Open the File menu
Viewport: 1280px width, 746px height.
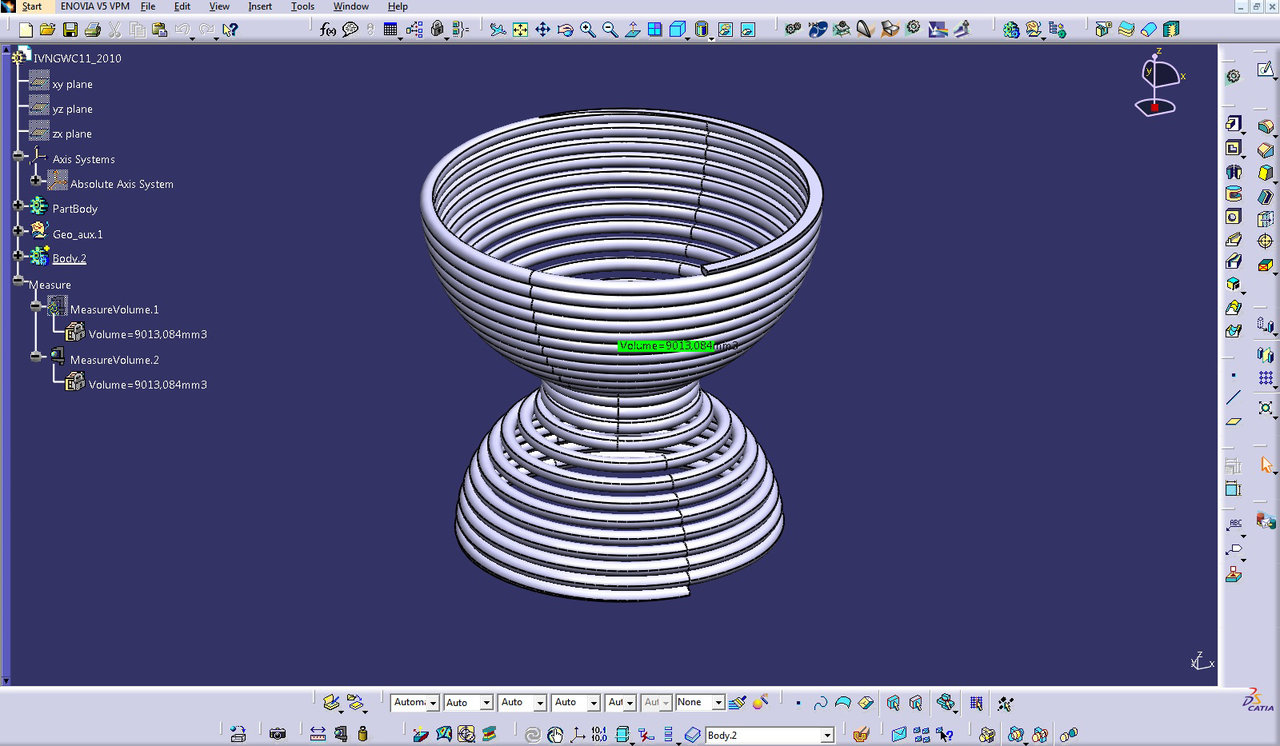point(148,6)
